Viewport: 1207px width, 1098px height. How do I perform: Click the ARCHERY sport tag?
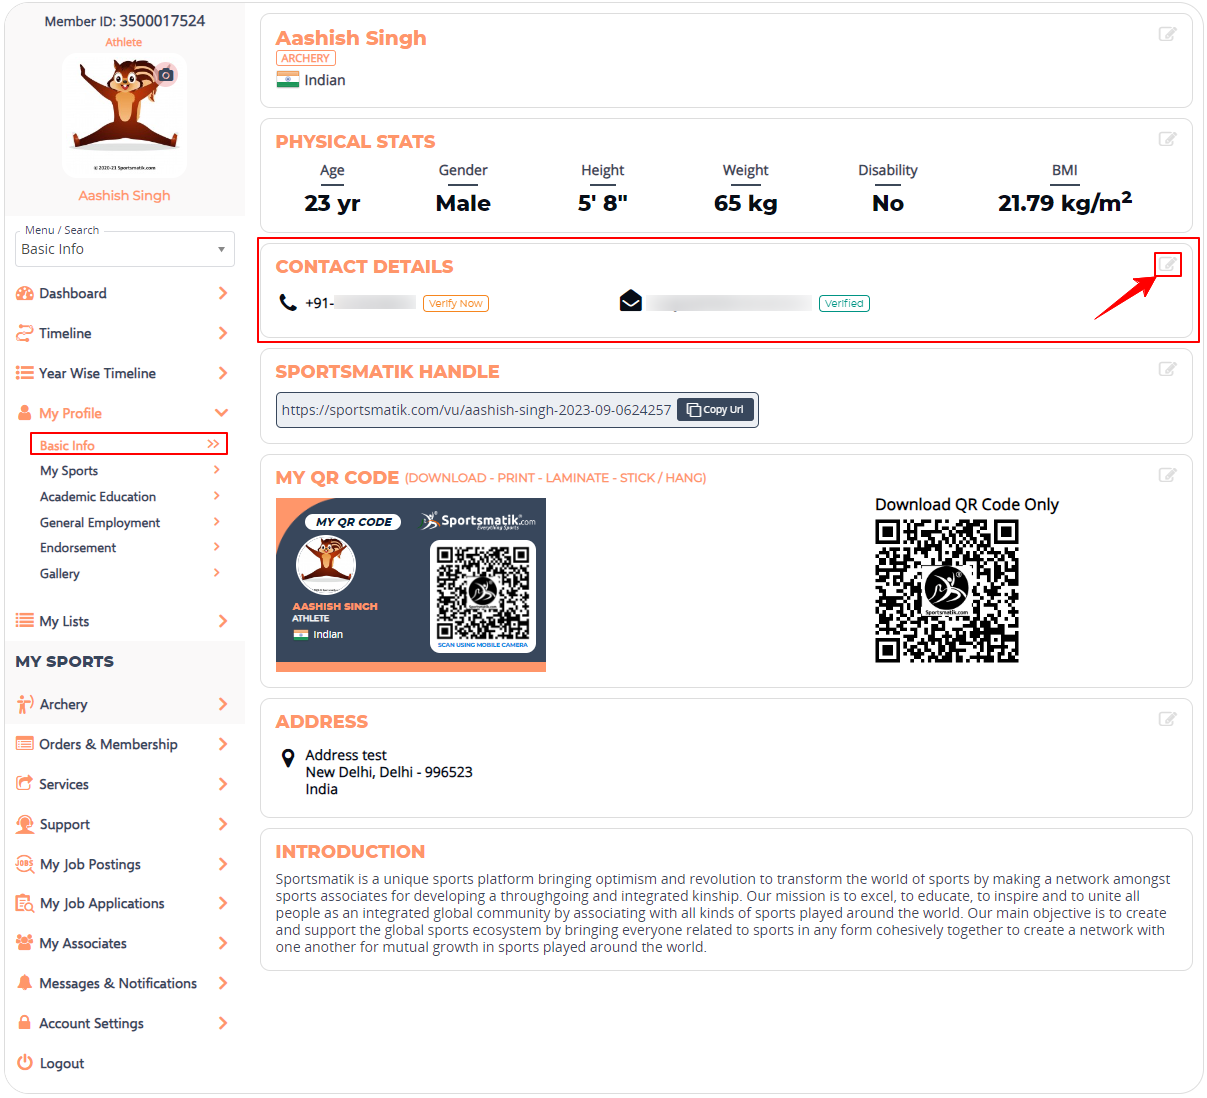(x=305, y=59)
